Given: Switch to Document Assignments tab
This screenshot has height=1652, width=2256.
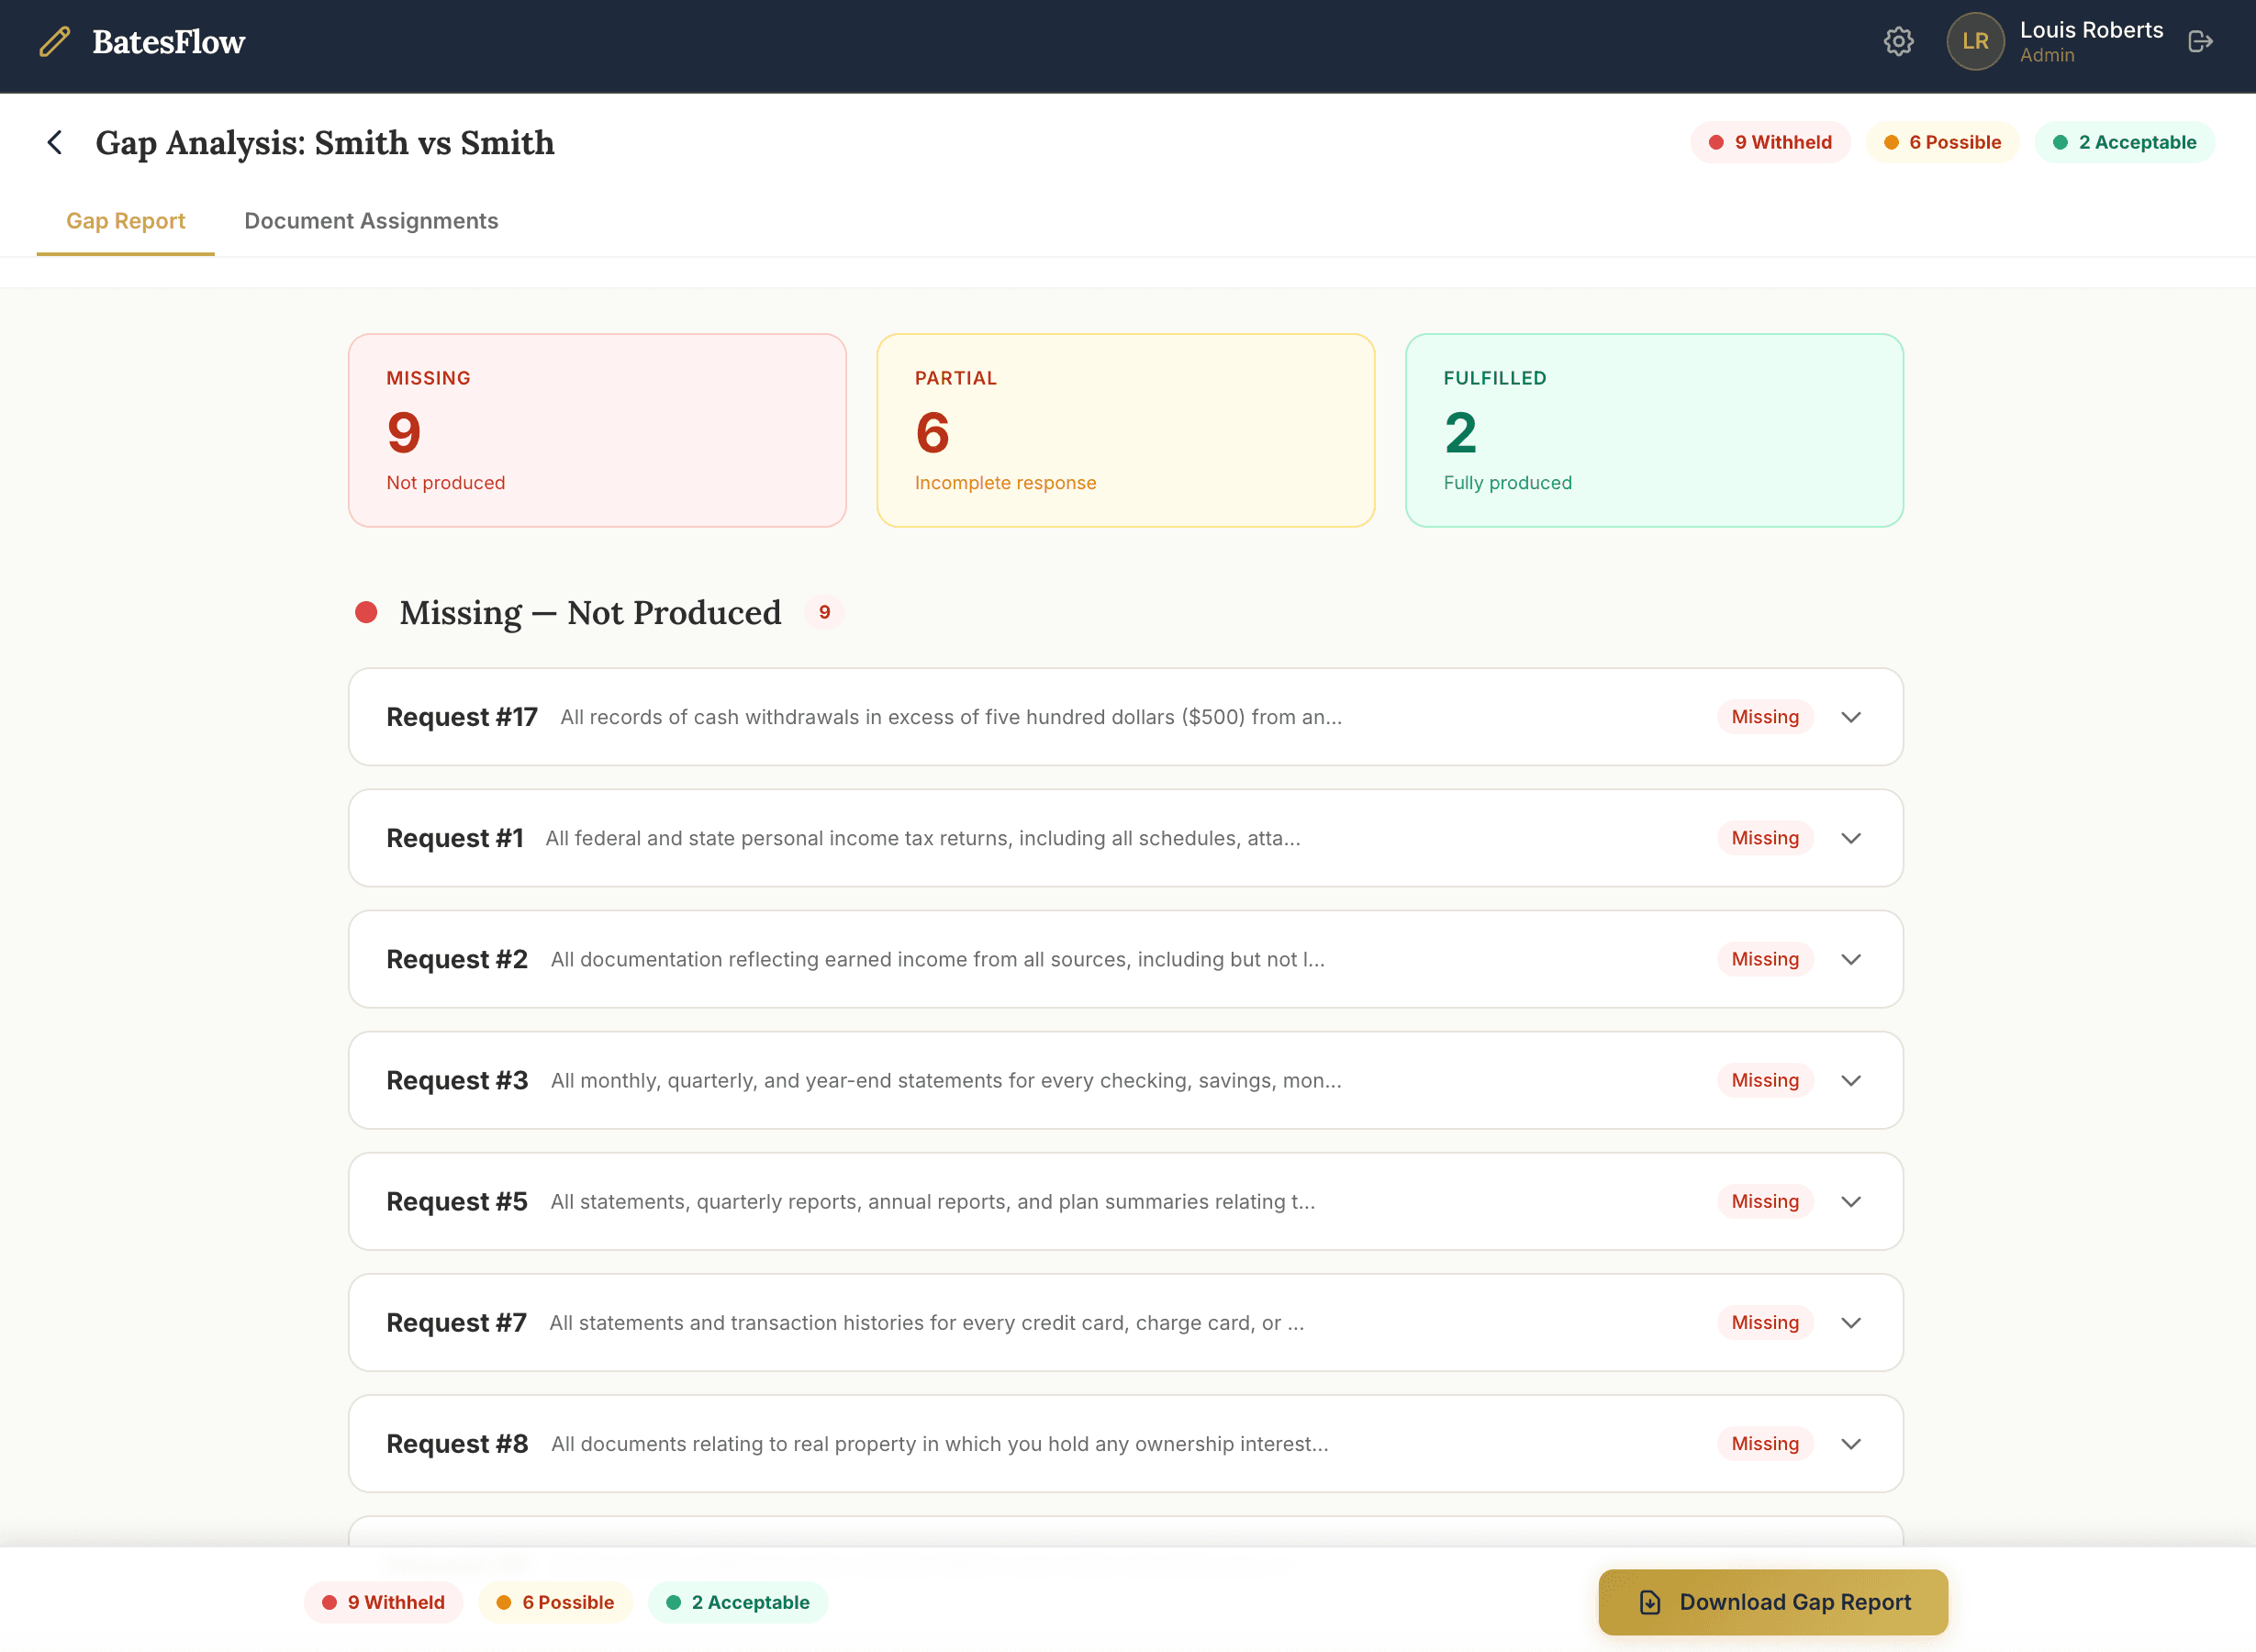Looking at the screenshot, I should pos(371,221).
